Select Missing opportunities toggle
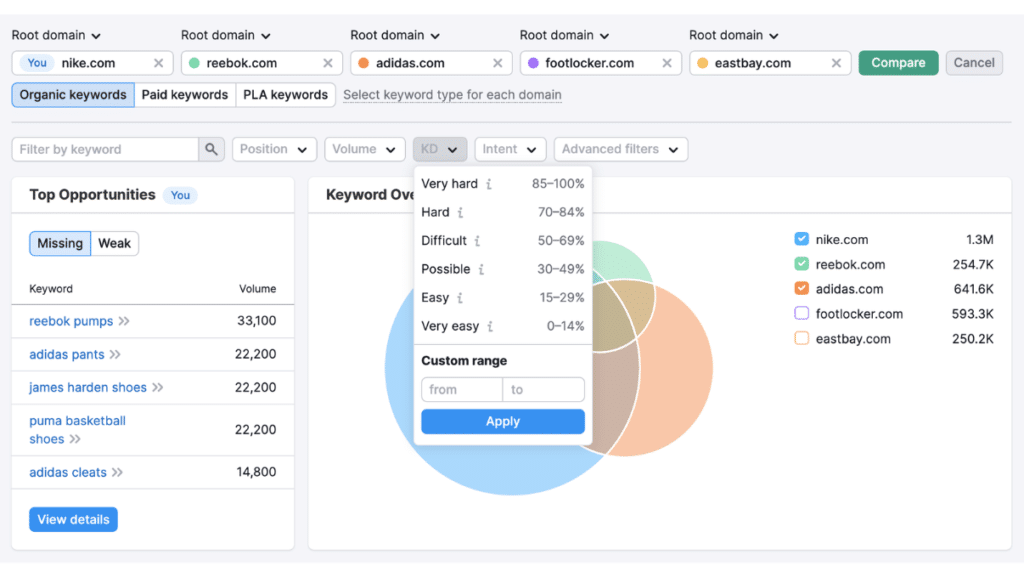Viewport: 1024px width, 577px height. (x=60, y=243)
